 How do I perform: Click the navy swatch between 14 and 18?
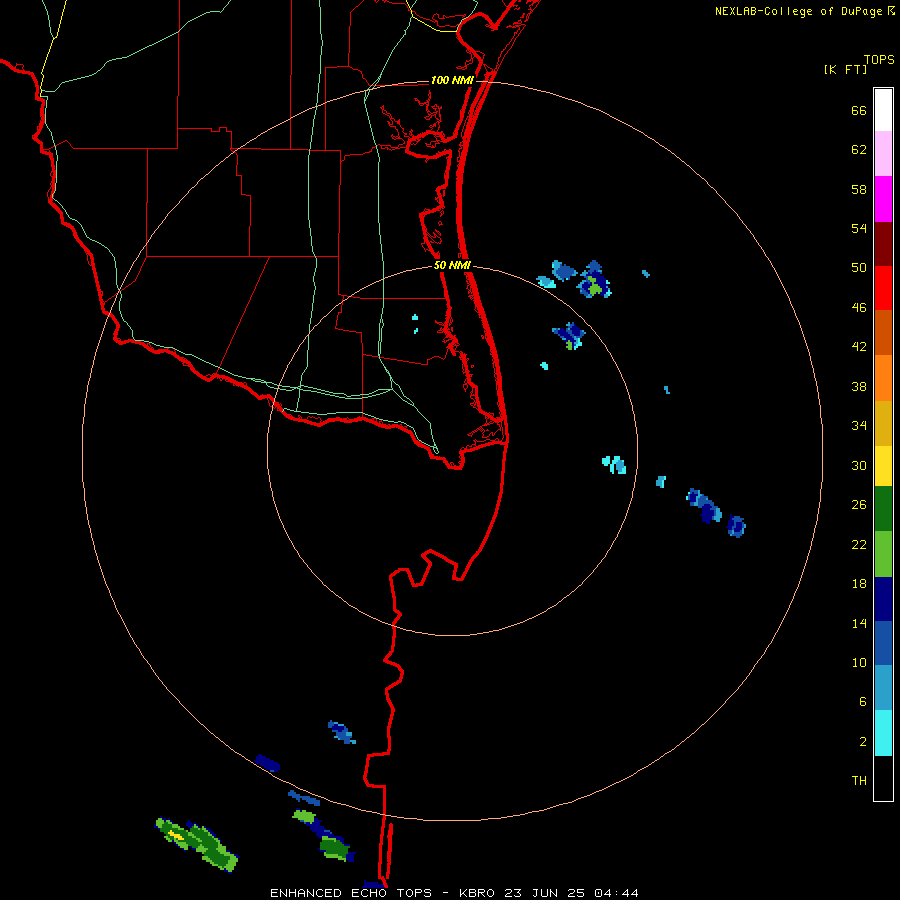pos(883,599)
